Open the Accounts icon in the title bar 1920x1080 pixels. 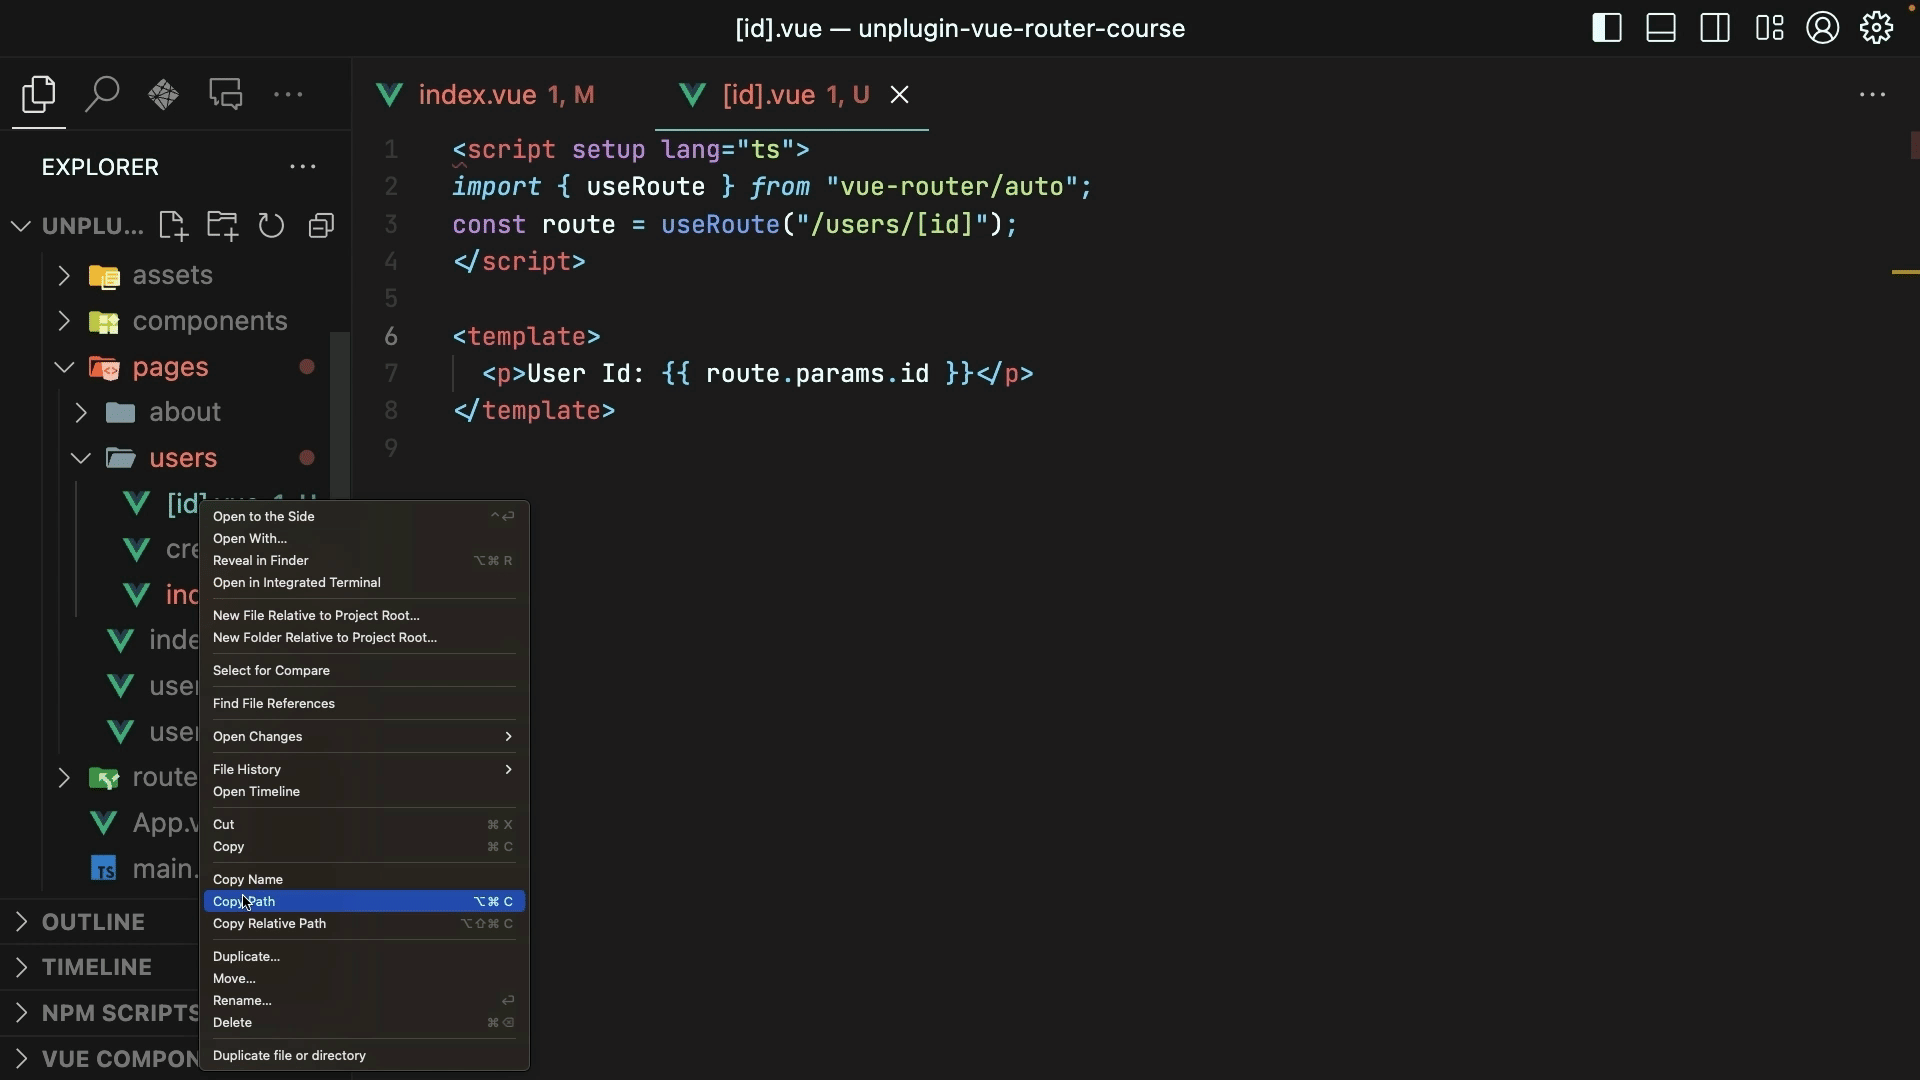coord(1823,28)
